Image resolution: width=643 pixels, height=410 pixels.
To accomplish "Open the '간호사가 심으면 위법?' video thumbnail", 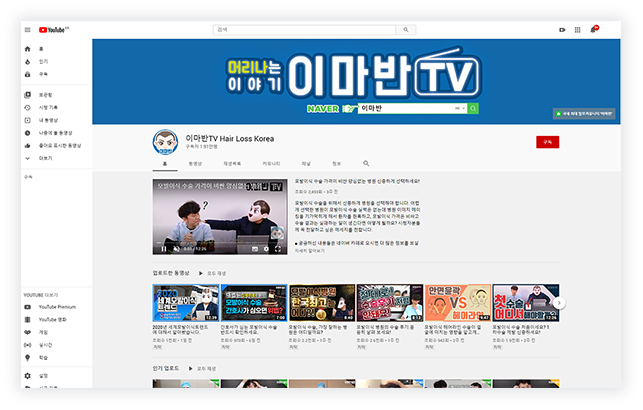I will (x=254, y=303).
